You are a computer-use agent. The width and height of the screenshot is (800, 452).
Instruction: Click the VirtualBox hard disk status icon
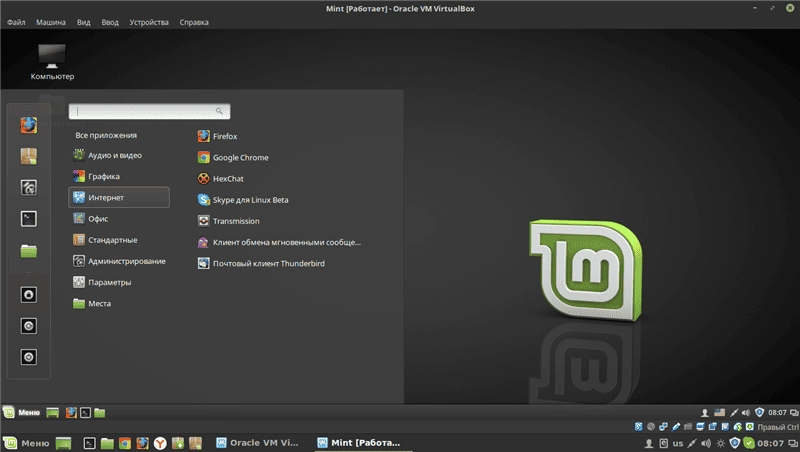639,427
